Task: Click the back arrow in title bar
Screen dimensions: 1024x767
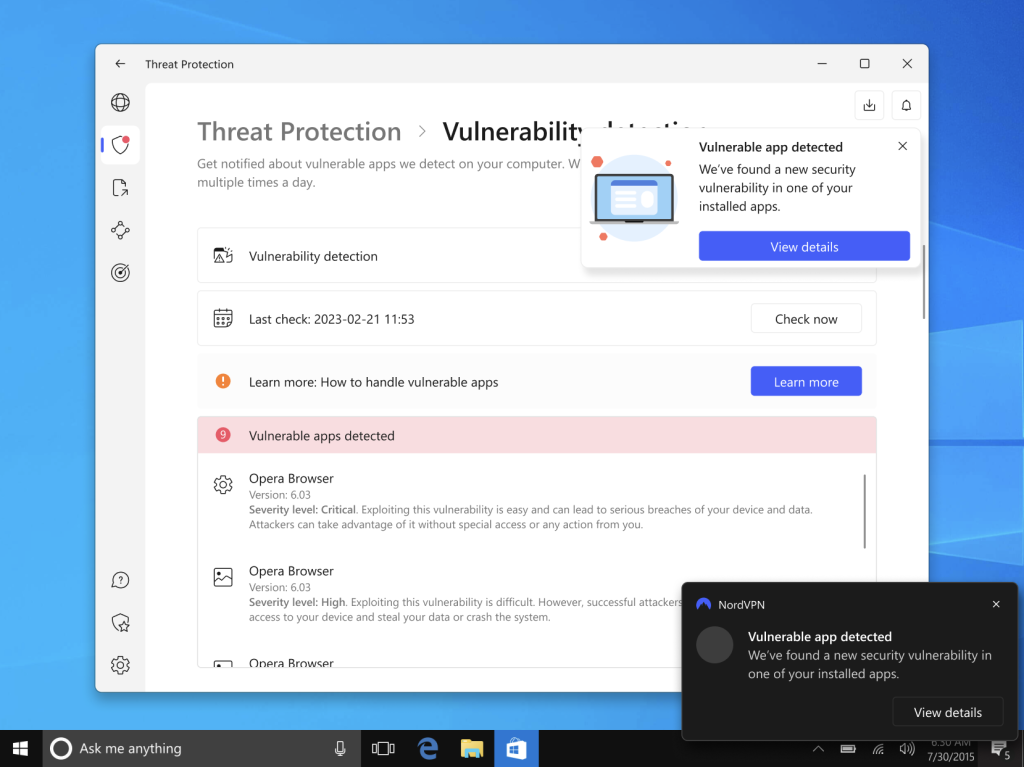Action: pyautogui.click(x=120, y=63)
